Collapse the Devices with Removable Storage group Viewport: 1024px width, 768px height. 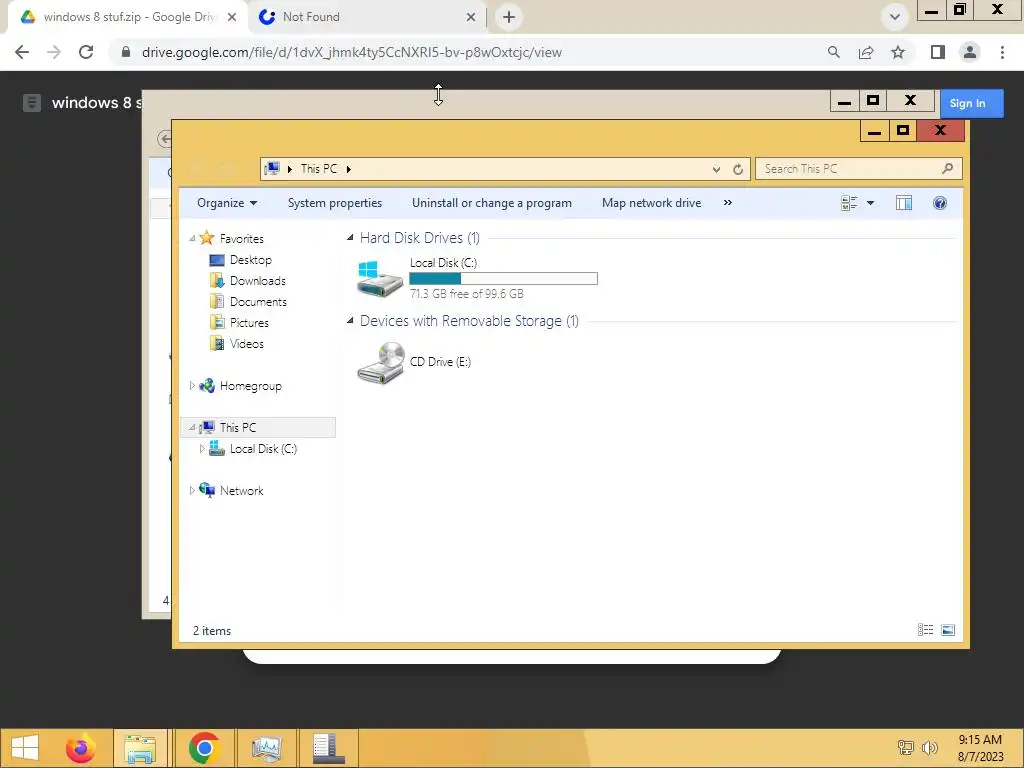pos(350,321)
